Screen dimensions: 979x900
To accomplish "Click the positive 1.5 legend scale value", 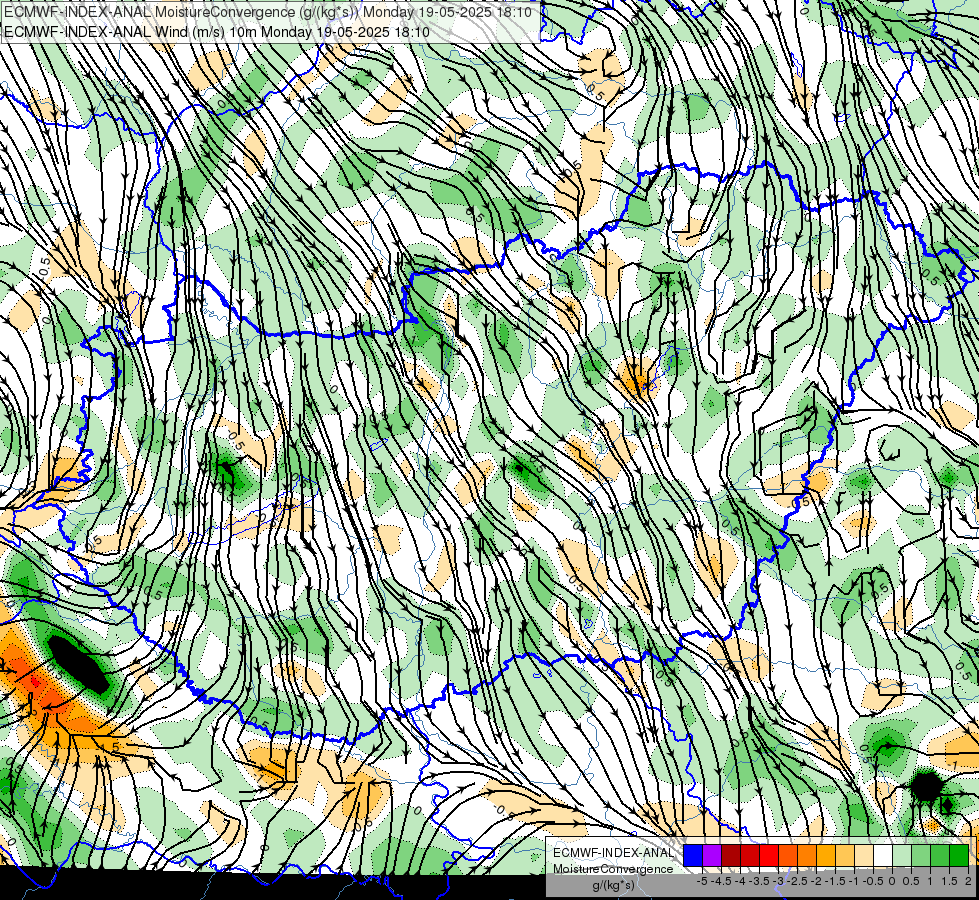I will coord(949,881).
